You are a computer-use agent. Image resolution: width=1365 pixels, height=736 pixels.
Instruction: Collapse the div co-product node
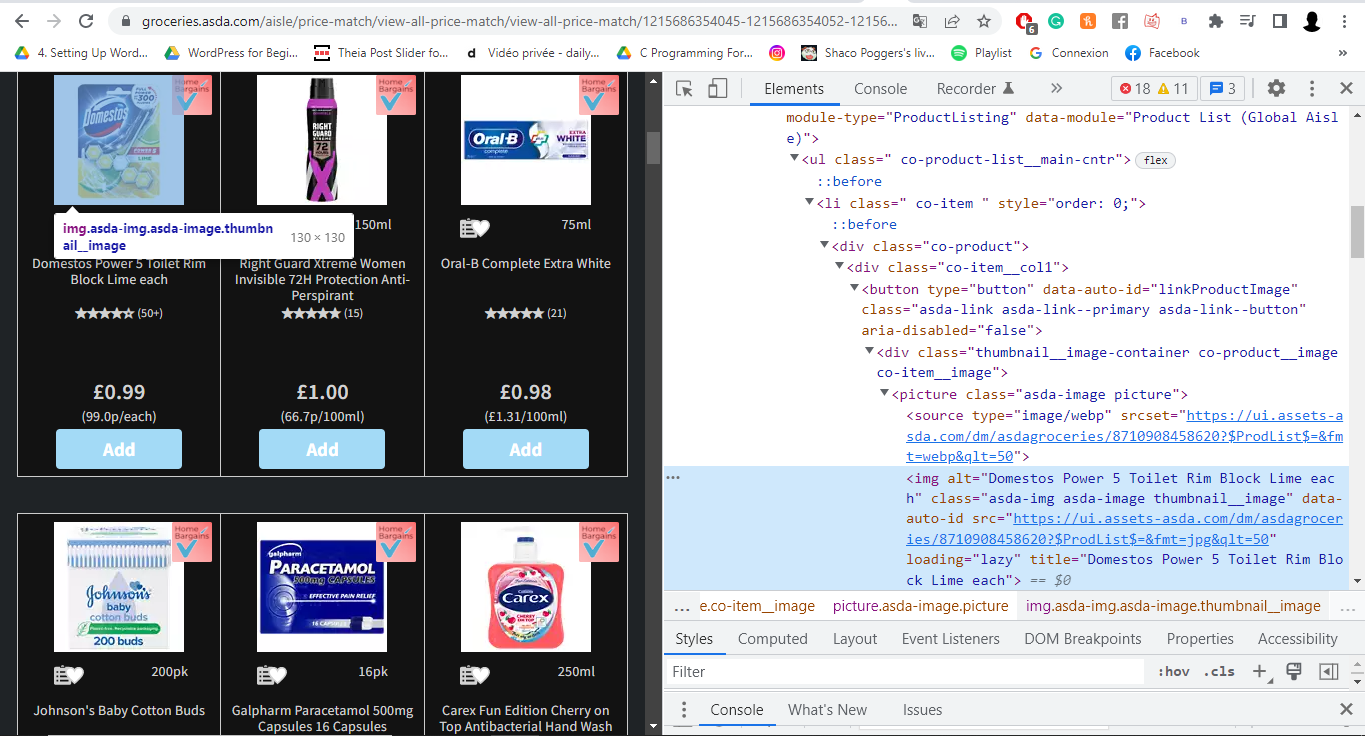pyautogui.click(x=824, y=246)
